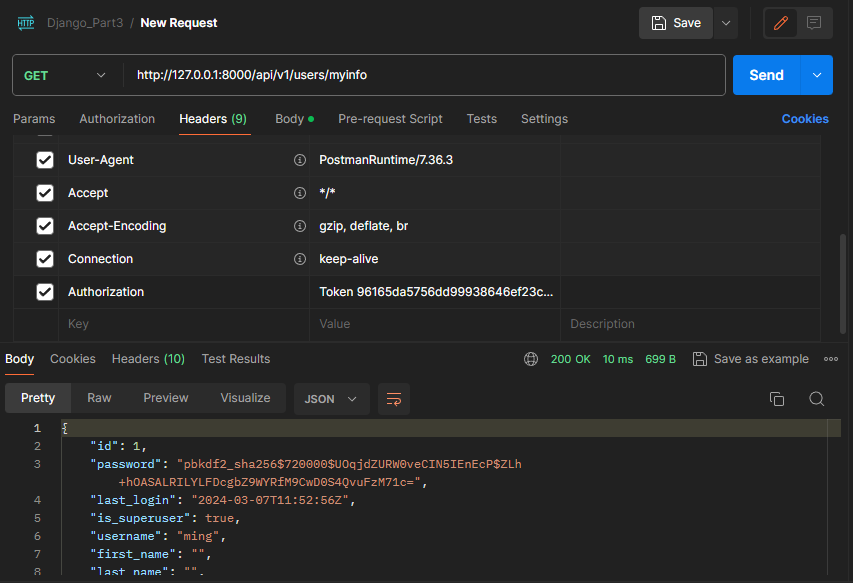This screenshot has width=853, height=583.
Task: Click the "username": "ming" line
Action: 158,536
